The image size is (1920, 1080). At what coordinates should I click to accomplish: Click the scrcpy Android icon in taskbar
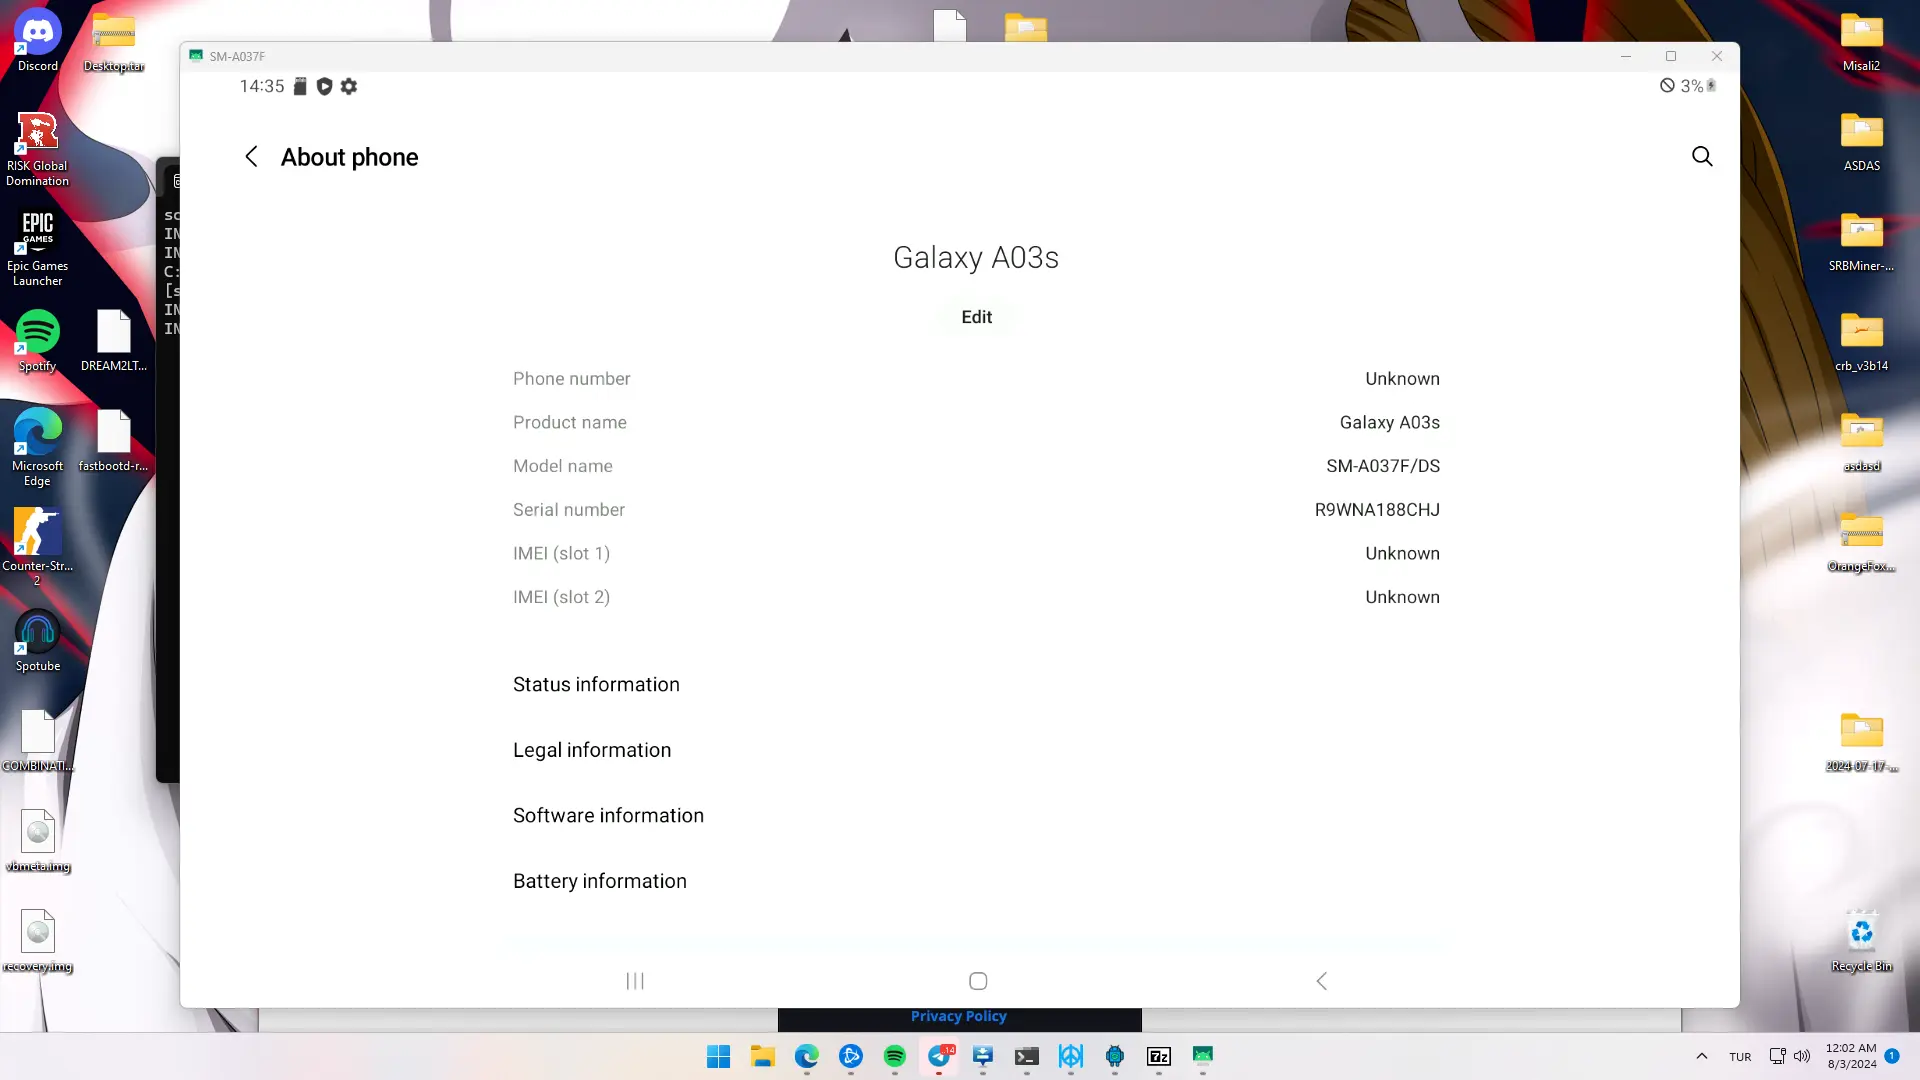point(1202,1056)
